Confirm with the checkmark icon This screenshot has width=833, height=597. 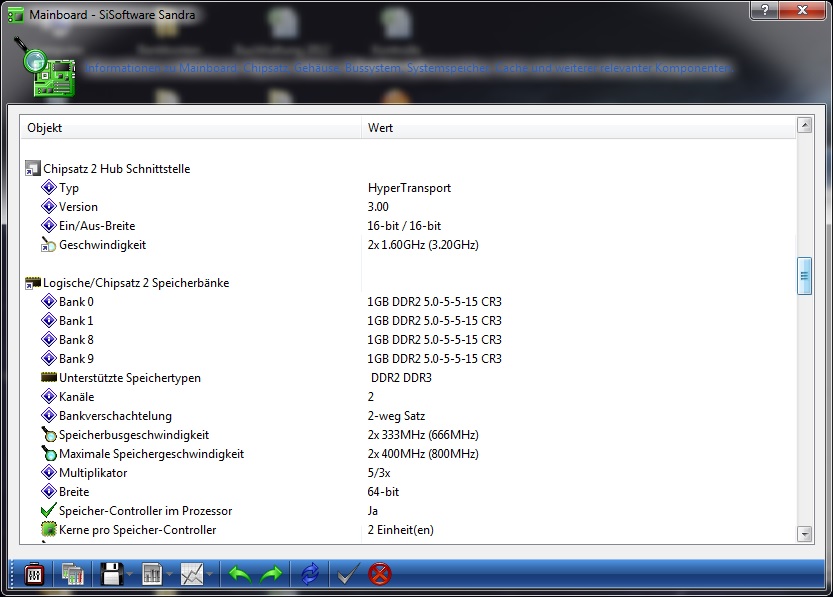pos(348,574)
